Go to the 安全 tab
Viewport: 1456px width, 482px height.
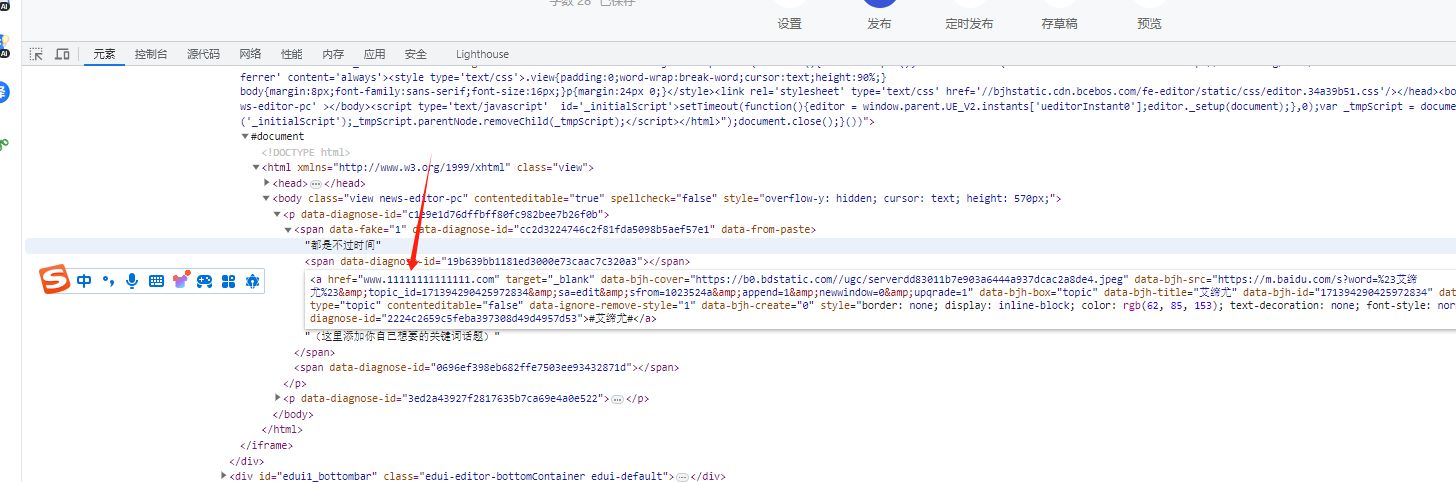pyautogui.click(x=416, y=54)
